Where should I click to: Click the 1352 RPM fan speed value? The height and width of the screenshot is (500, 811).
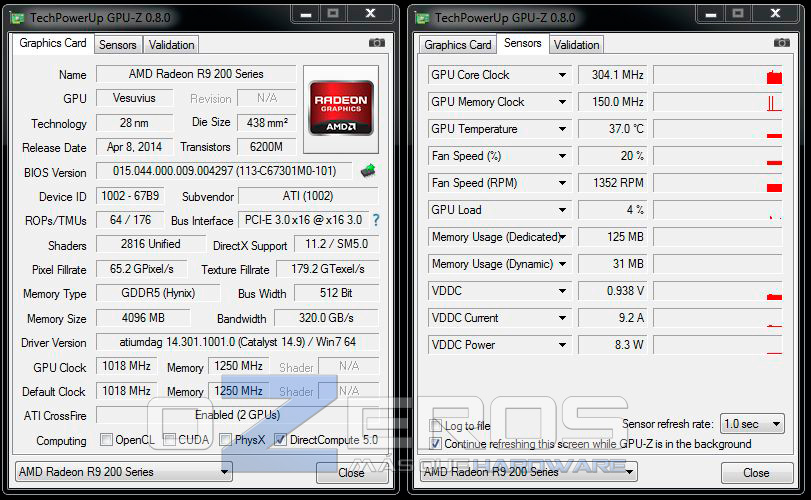point(611,183)
